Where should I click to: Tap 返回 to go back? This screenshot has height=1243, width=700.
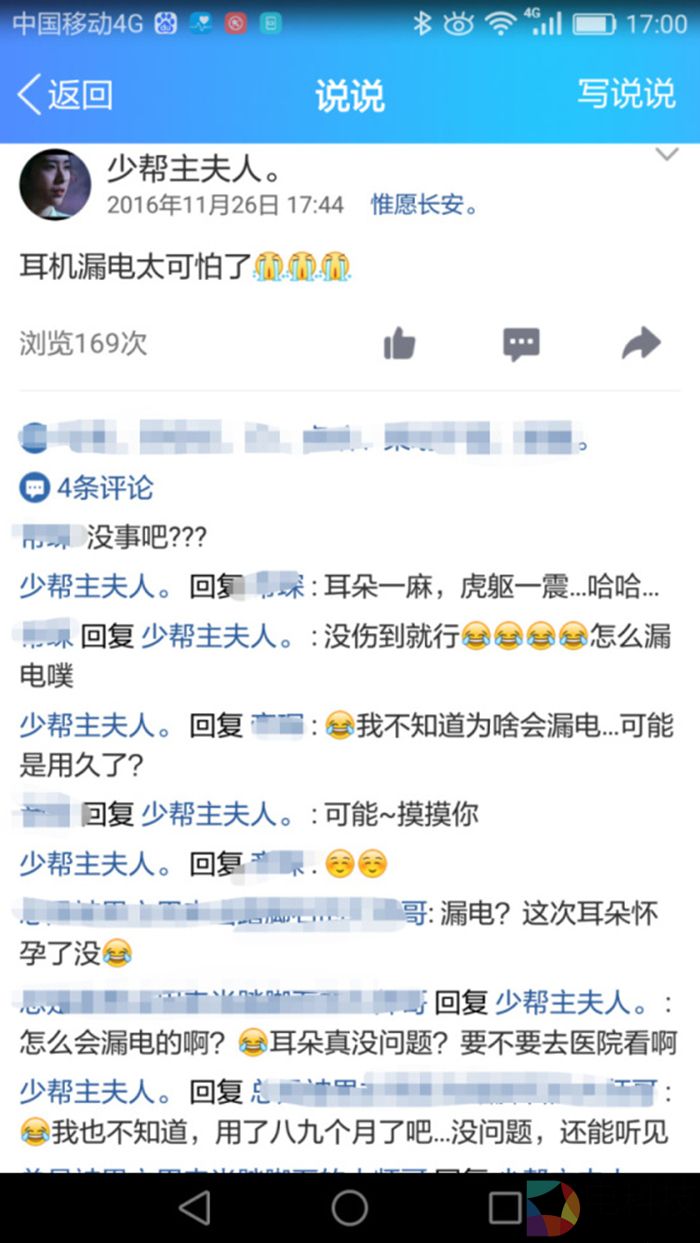pos(80,95)
